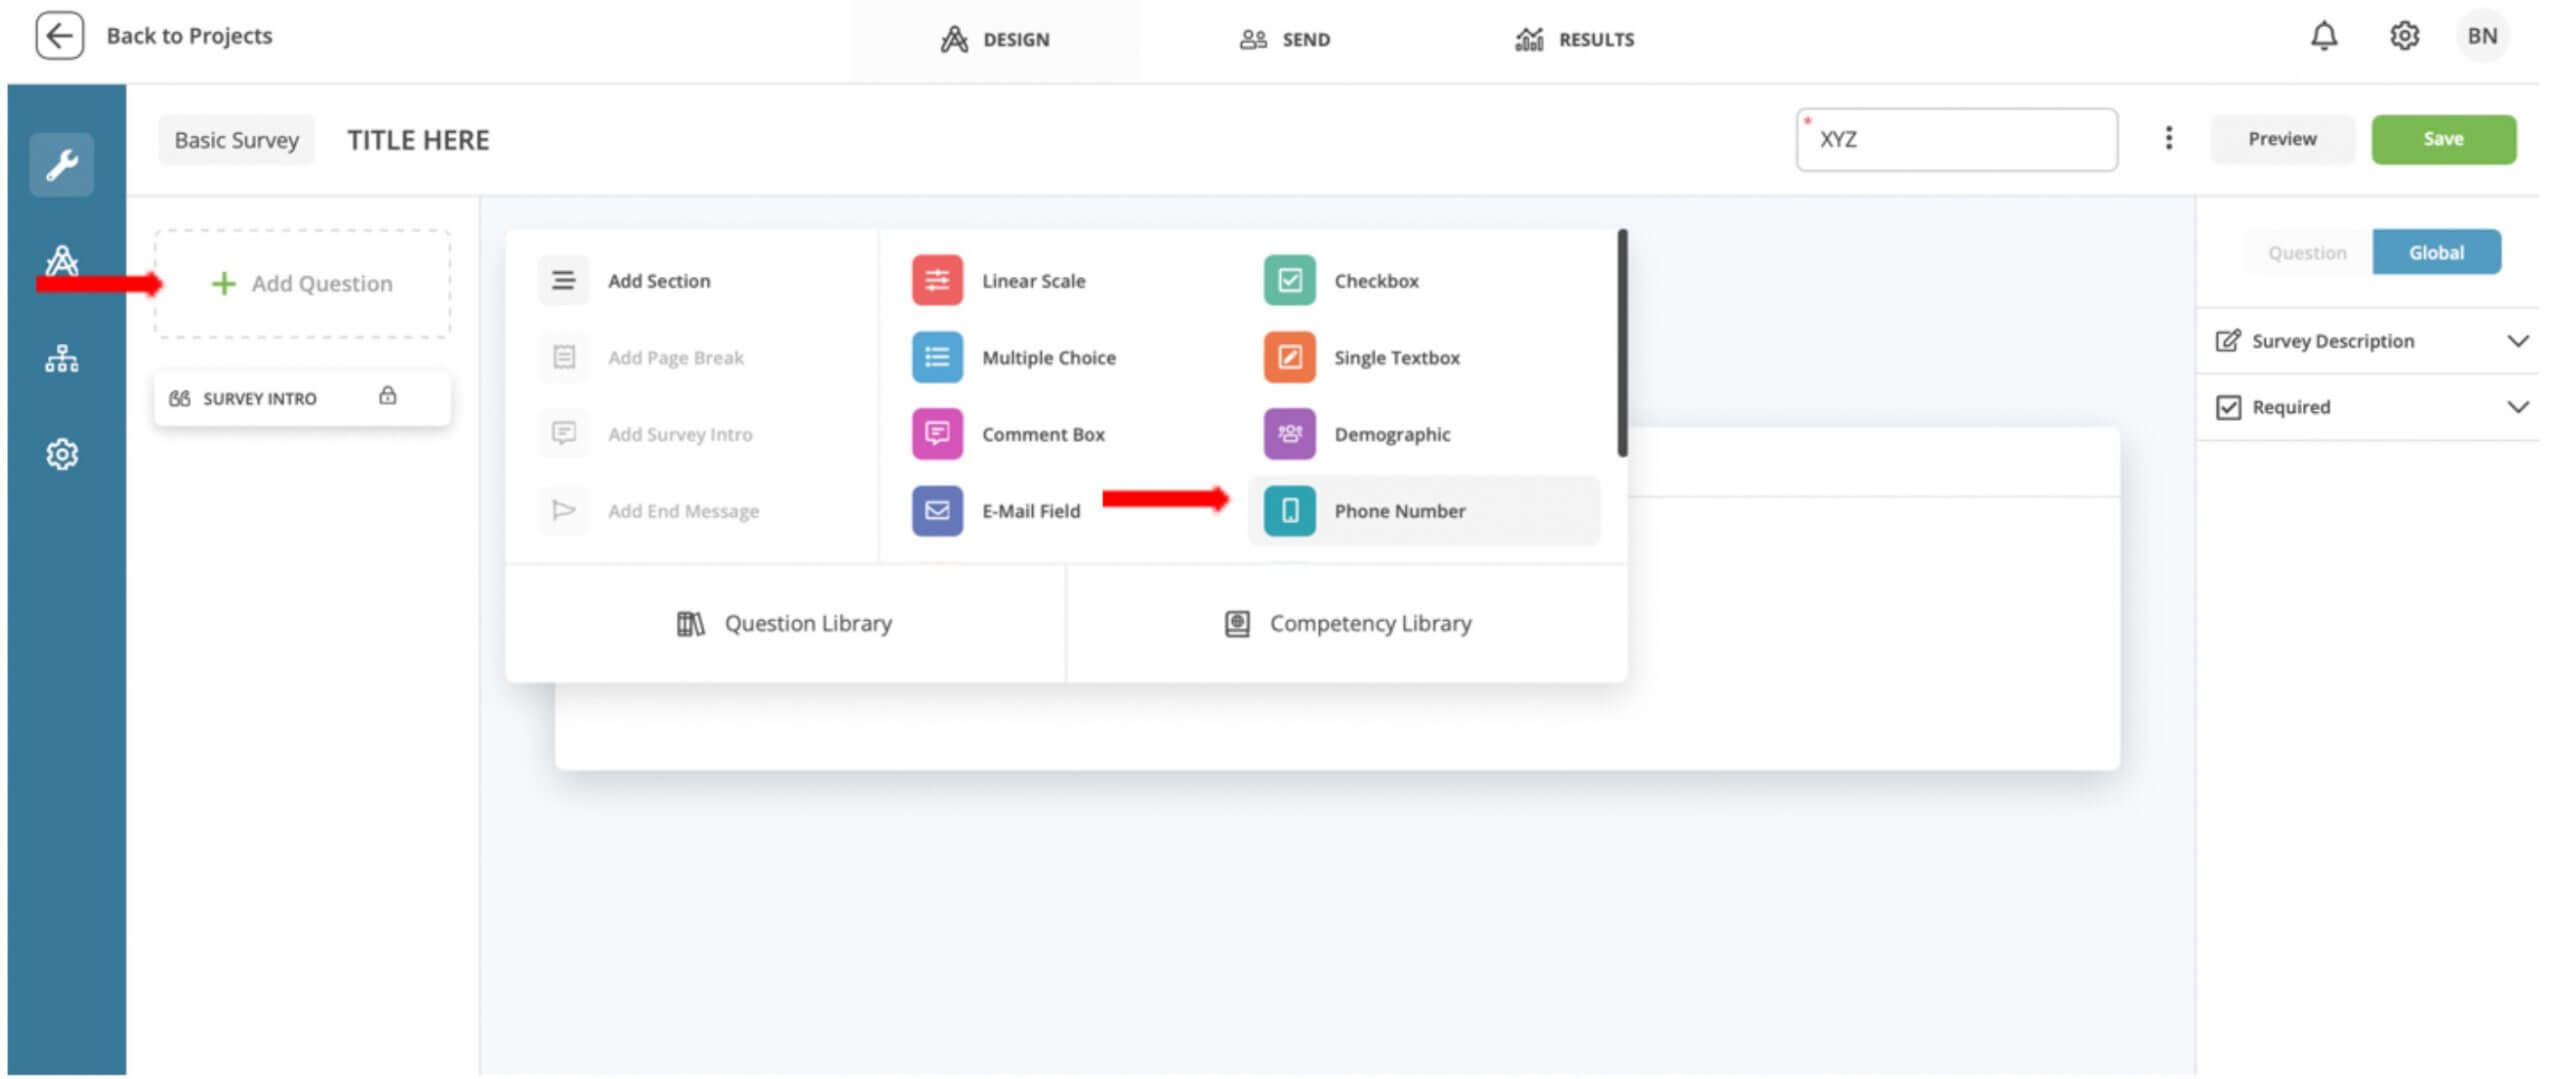This screenshot has height=1079, width=2560.
Task: Open the hierarchy sidebar icon
Action: (x=62, y=358)
